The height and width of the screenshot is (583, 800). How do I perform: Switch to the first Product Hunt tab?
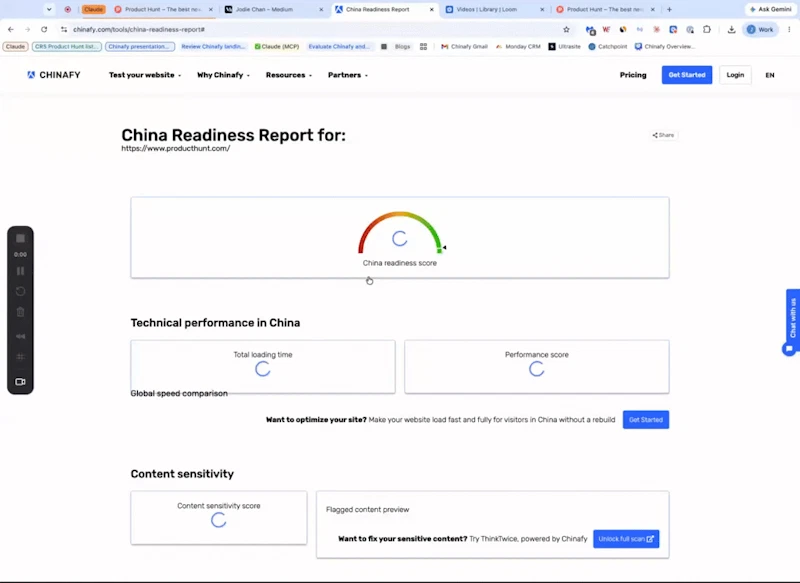162,9
